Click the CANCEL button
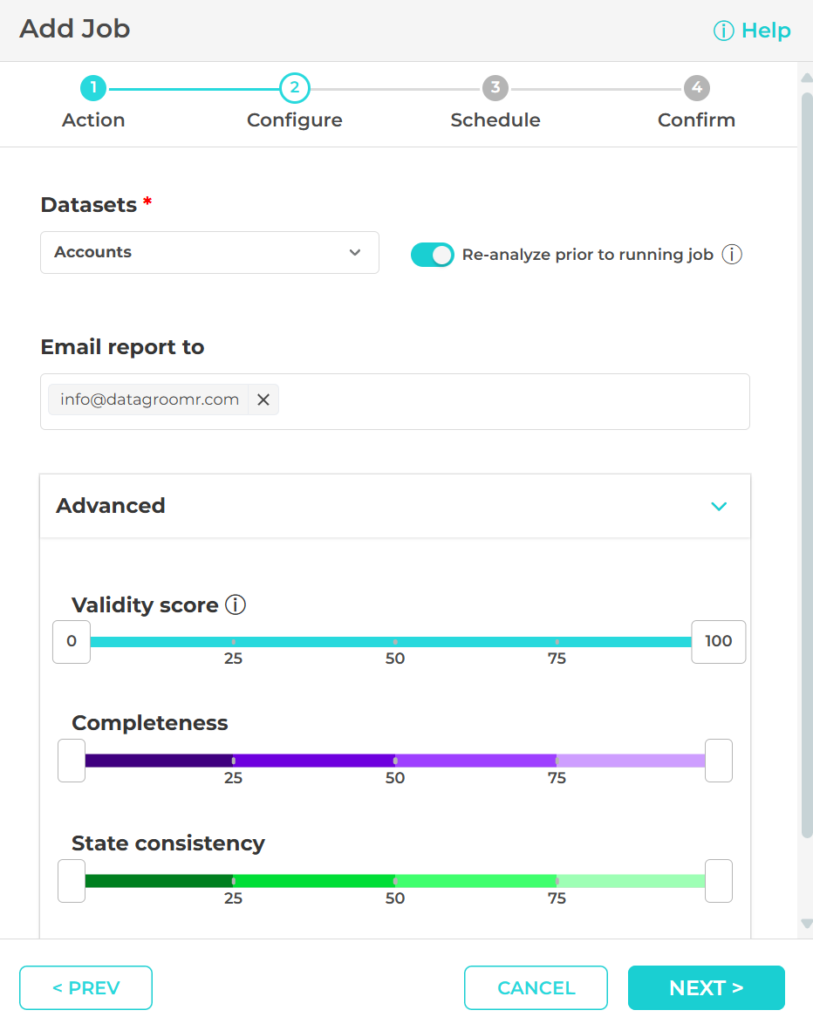This screenshot has width=813, height=1024. 536,987
